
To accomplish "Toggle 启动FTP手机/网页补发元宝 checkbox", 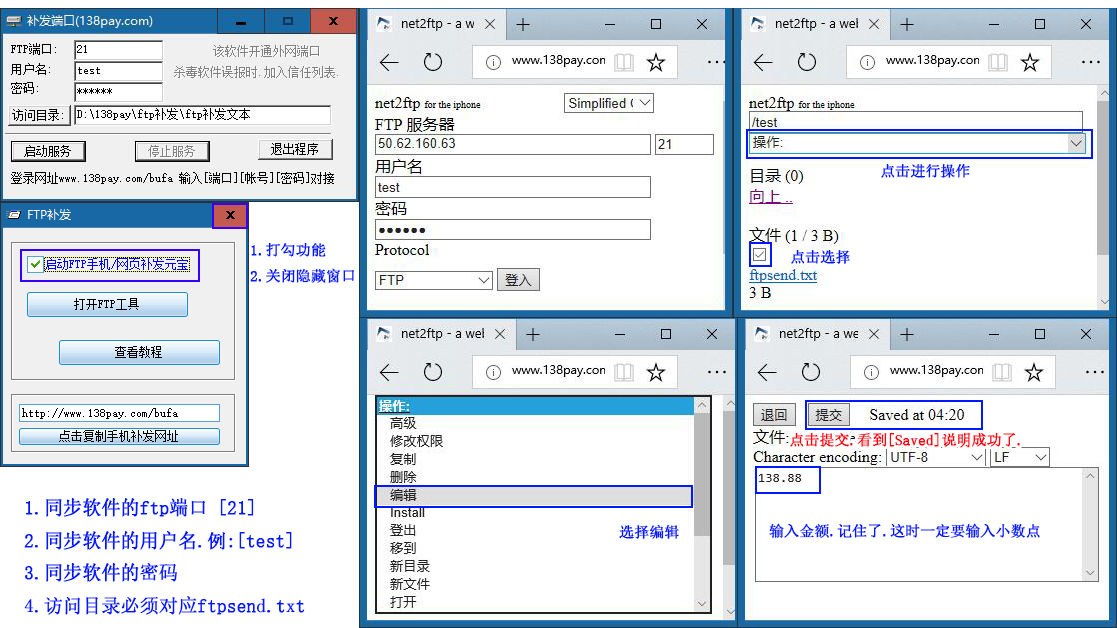I will (36, 265).
